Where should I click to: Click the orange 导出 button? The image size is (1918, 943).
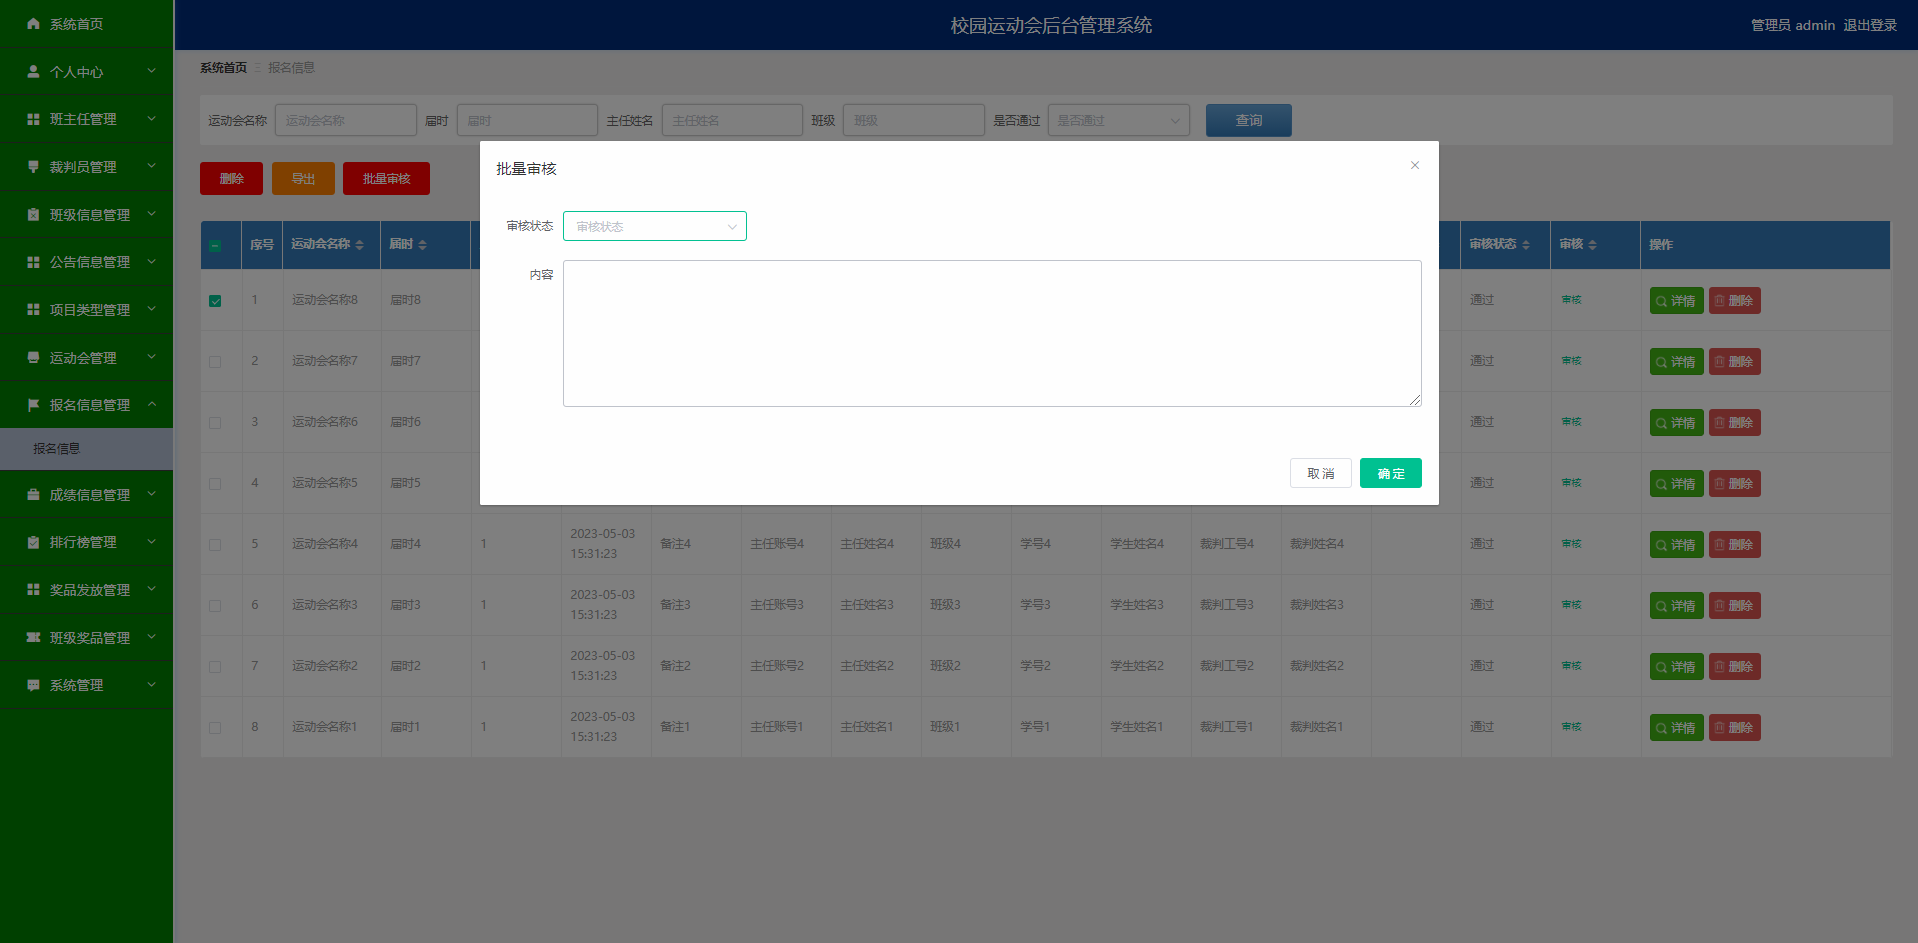tap(303, 178)
